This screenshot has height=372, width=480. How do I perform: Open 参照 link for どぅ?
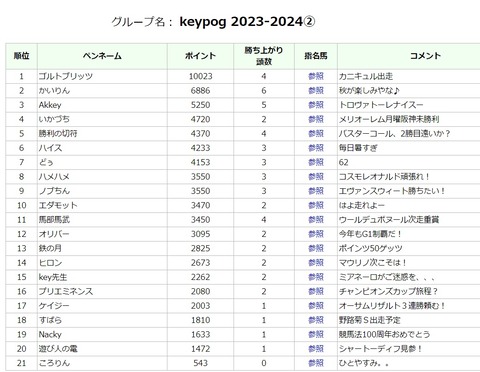pyautogui.click(x=316, y=162)
